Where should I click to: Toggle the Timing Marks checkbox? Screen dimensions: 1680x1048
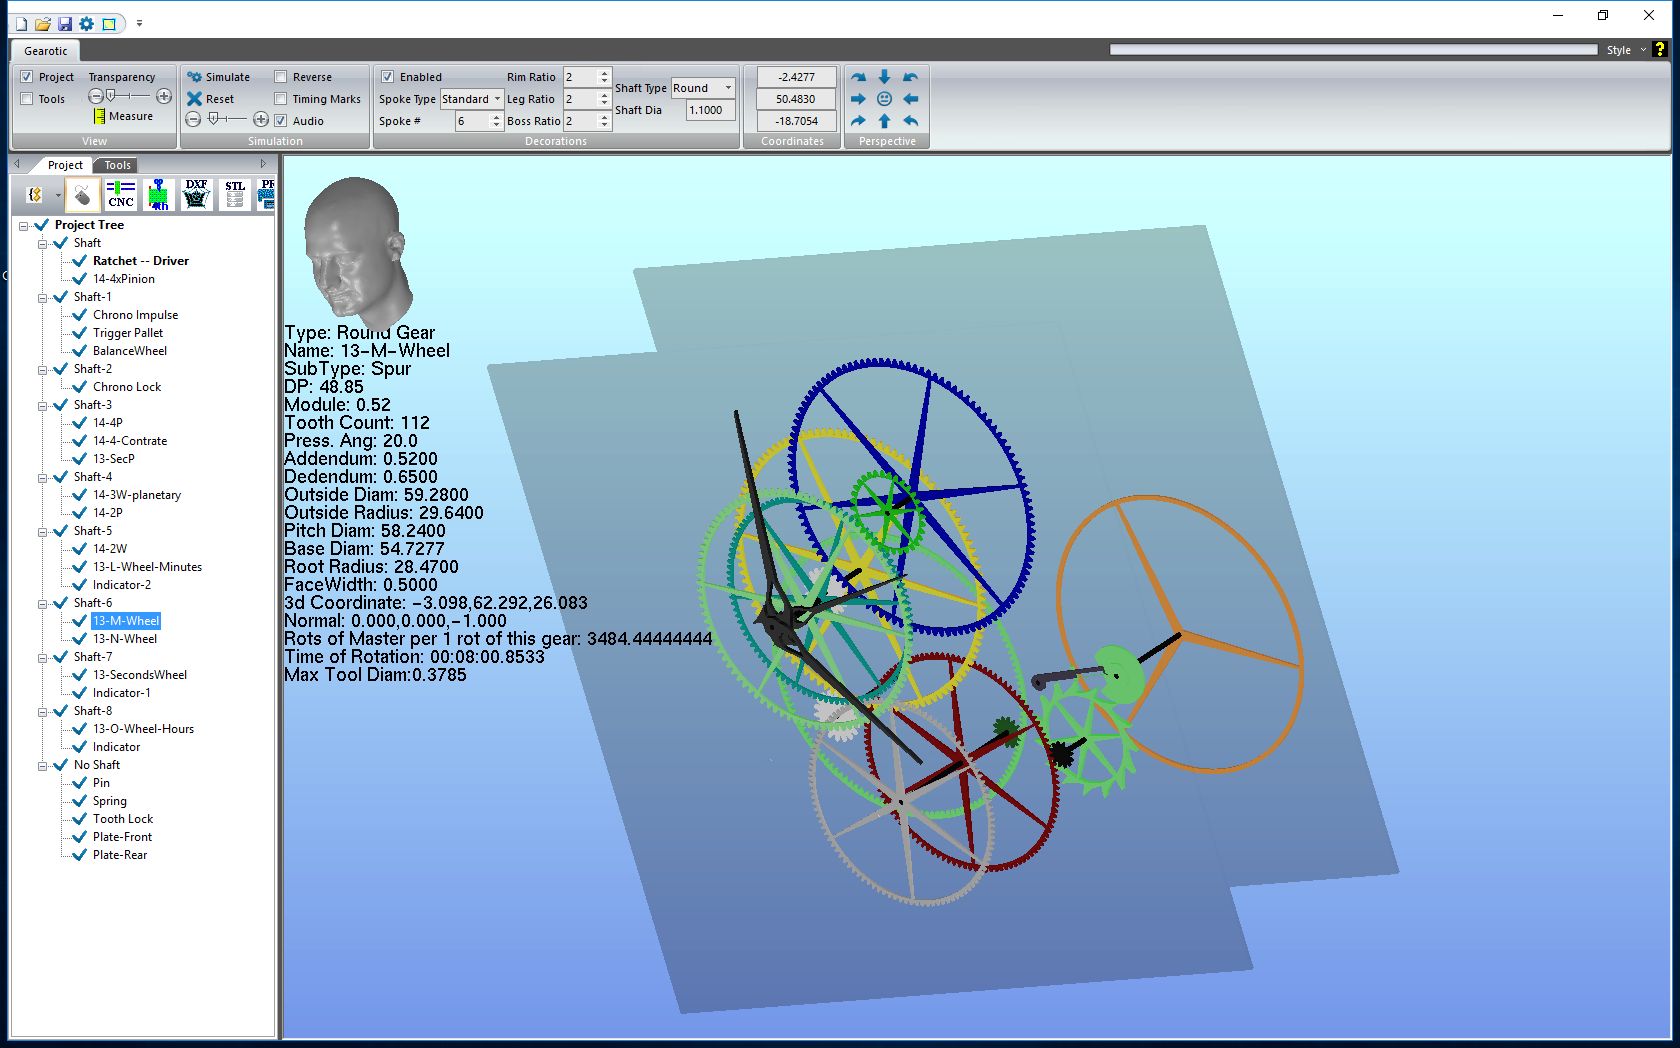[x=281, y=99]
